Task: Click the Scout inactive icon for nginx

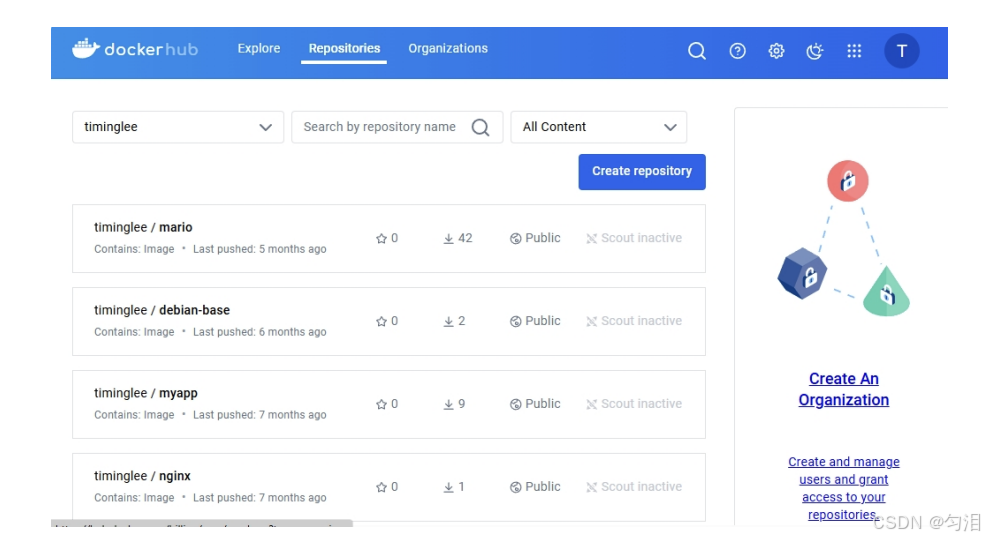Action: click(x=591, y=487)
